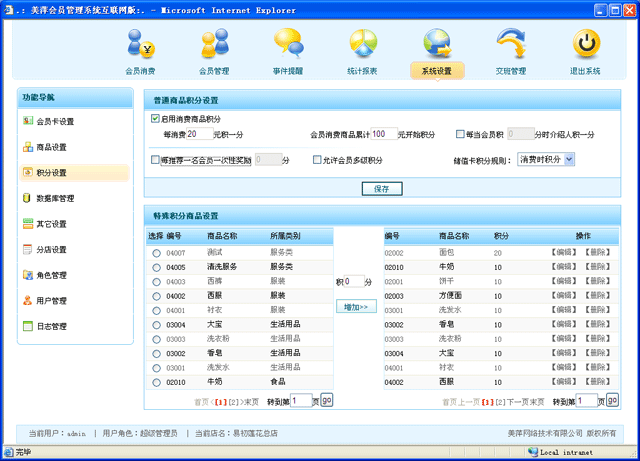
Task: Click the 系统设置 globe icon
Action: pyautogui.click(x=437, y=43)
